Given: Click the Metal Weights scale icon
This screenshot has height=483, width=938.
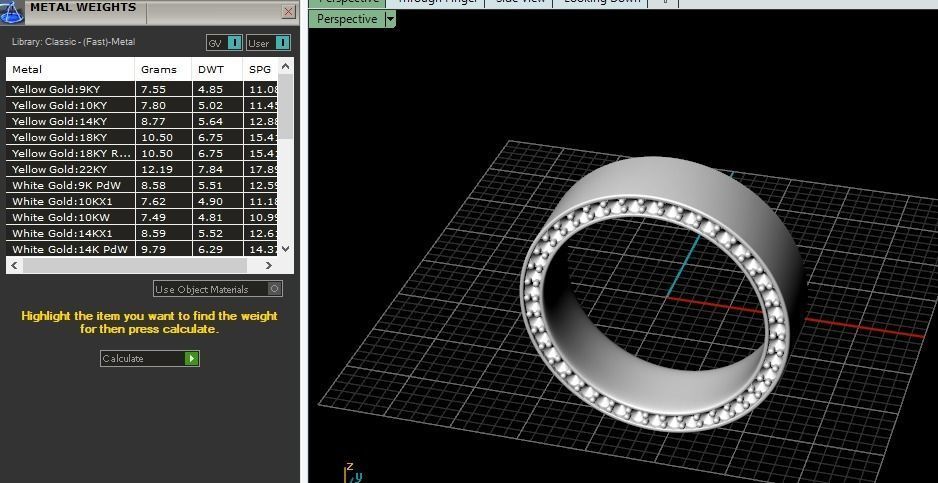Looking at the screenshot, I should point(11,11).
